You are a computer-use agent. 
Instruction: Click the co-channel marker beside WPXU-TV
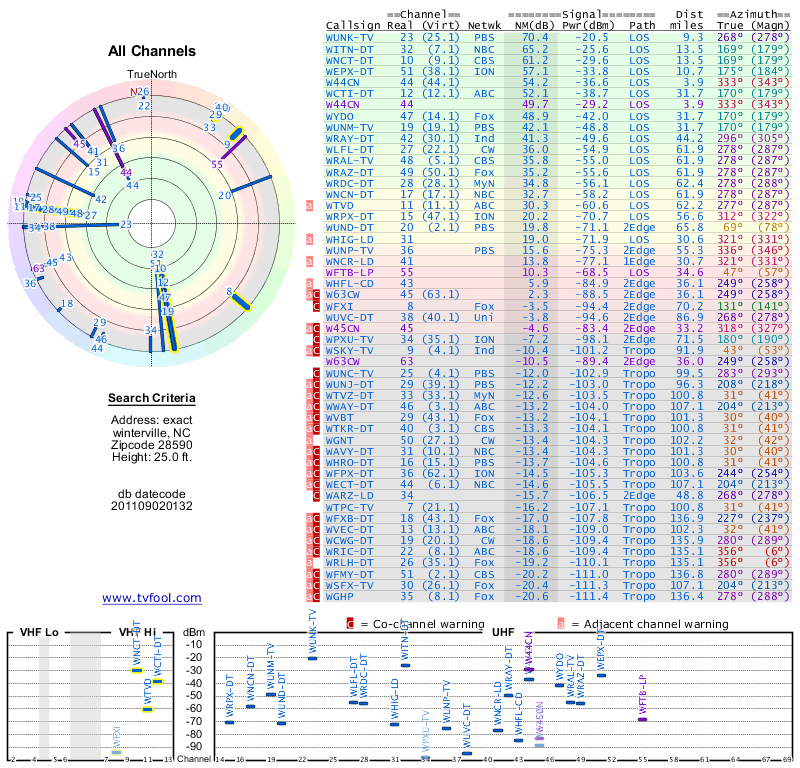(316, 339)
